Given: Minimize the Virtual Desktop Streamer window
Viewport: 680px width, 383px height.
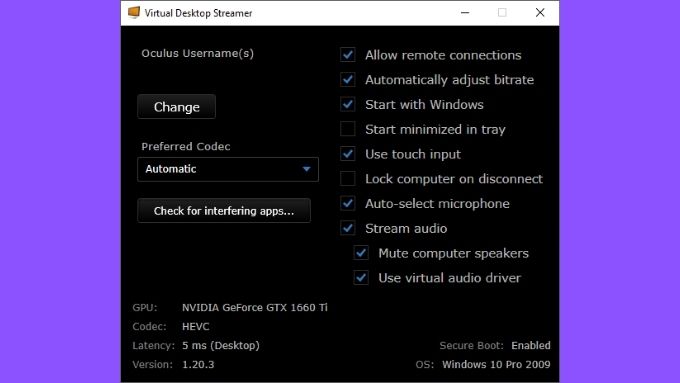Looking at the screenshot, I should [x=465, y=13].
